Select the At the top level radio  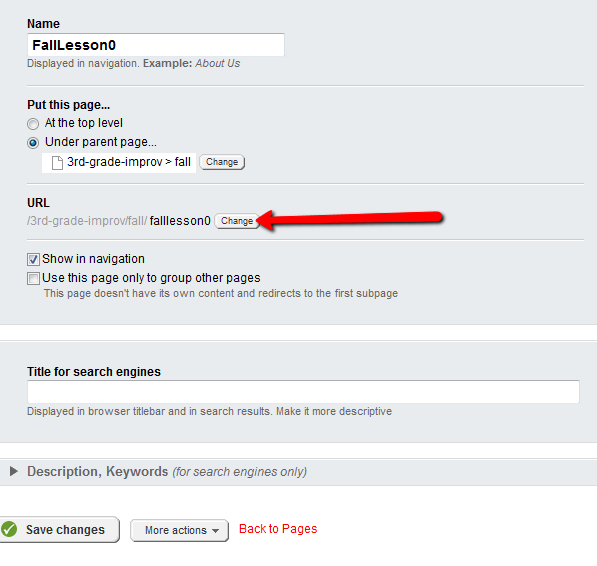(x=33, y=124)
